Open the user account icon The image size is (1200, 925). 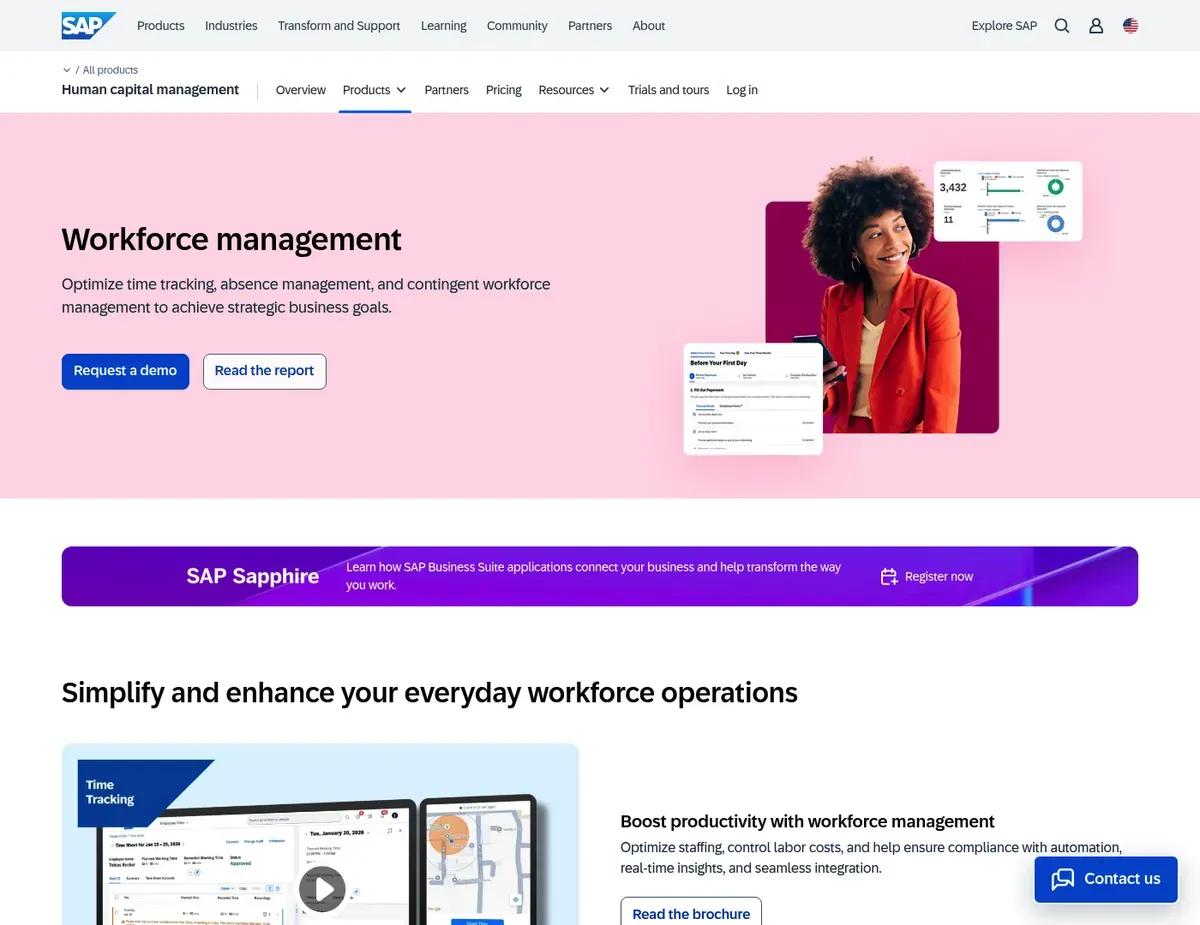point(1096,26)
